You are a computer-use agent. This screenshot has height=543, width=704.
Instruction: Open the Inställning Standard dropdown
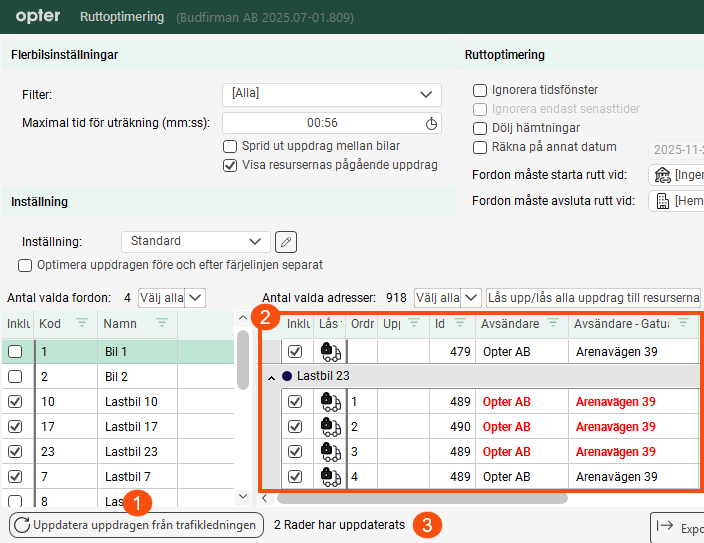coord(195,241)
